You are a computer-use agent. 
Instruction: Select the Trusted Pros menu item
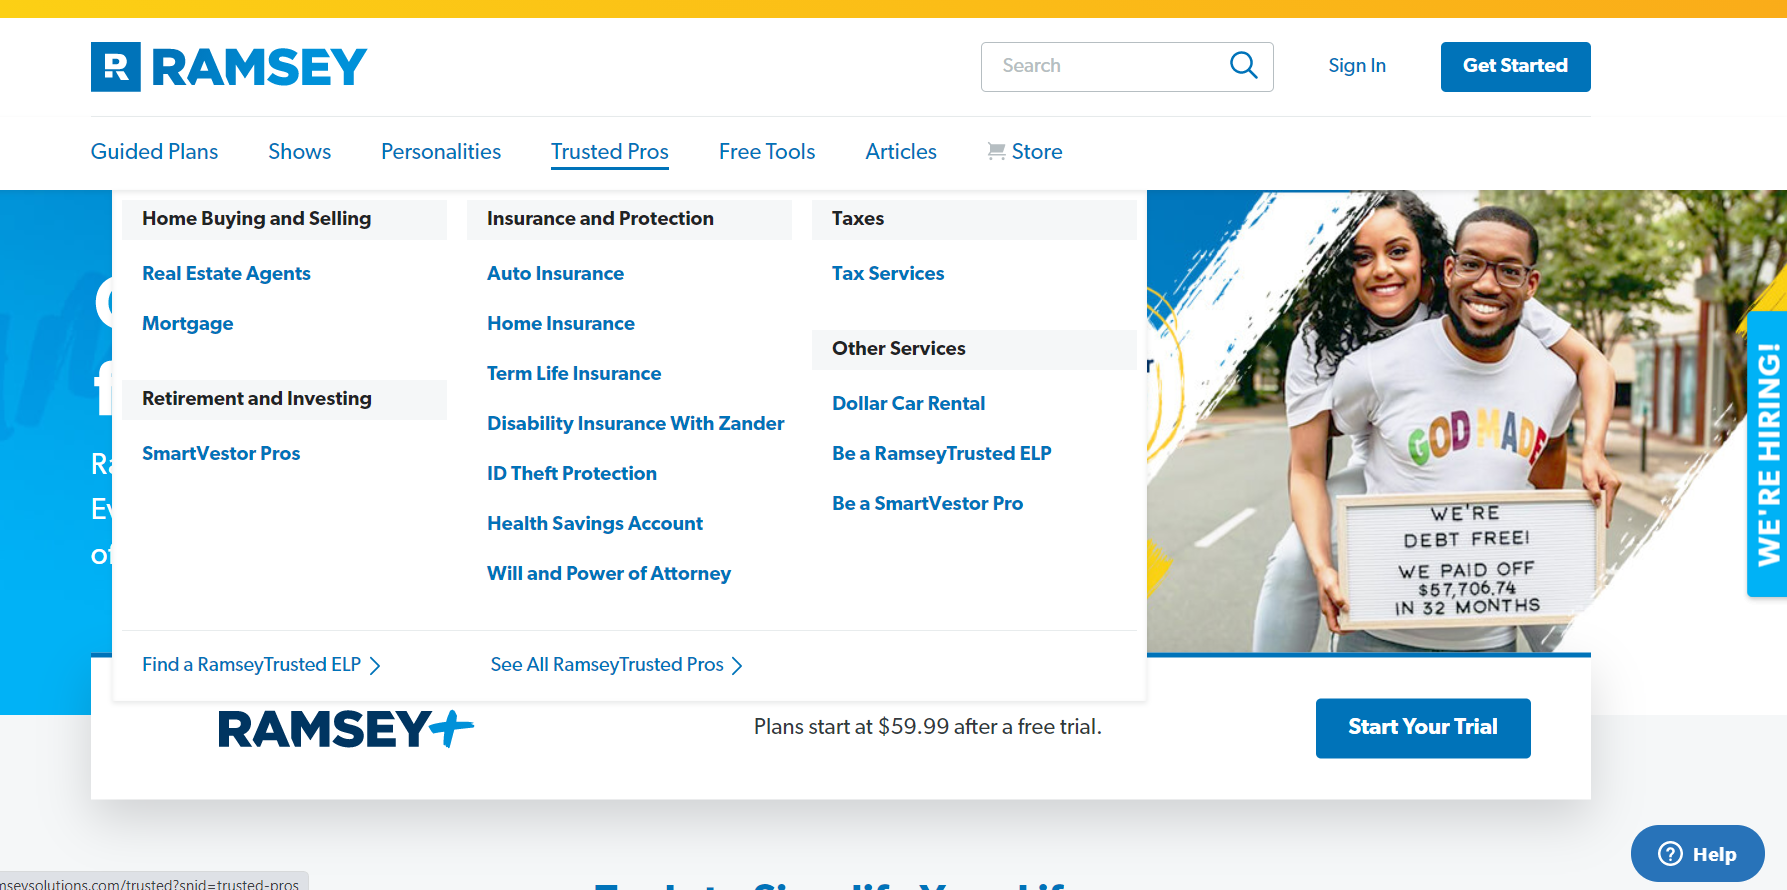(x=610, y=151)
